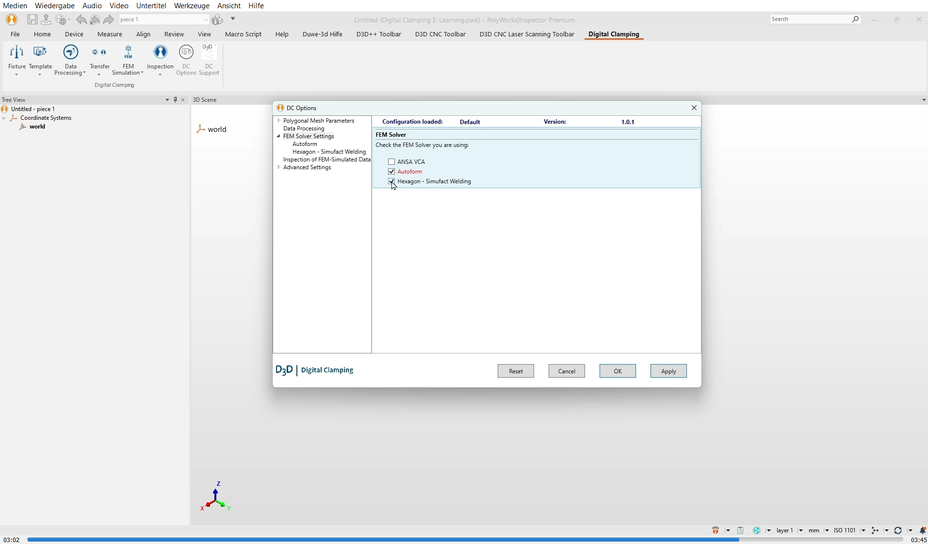
Task: Toggle the Hexagon - Simufact Welding checkbox
Action: point(391,181)
